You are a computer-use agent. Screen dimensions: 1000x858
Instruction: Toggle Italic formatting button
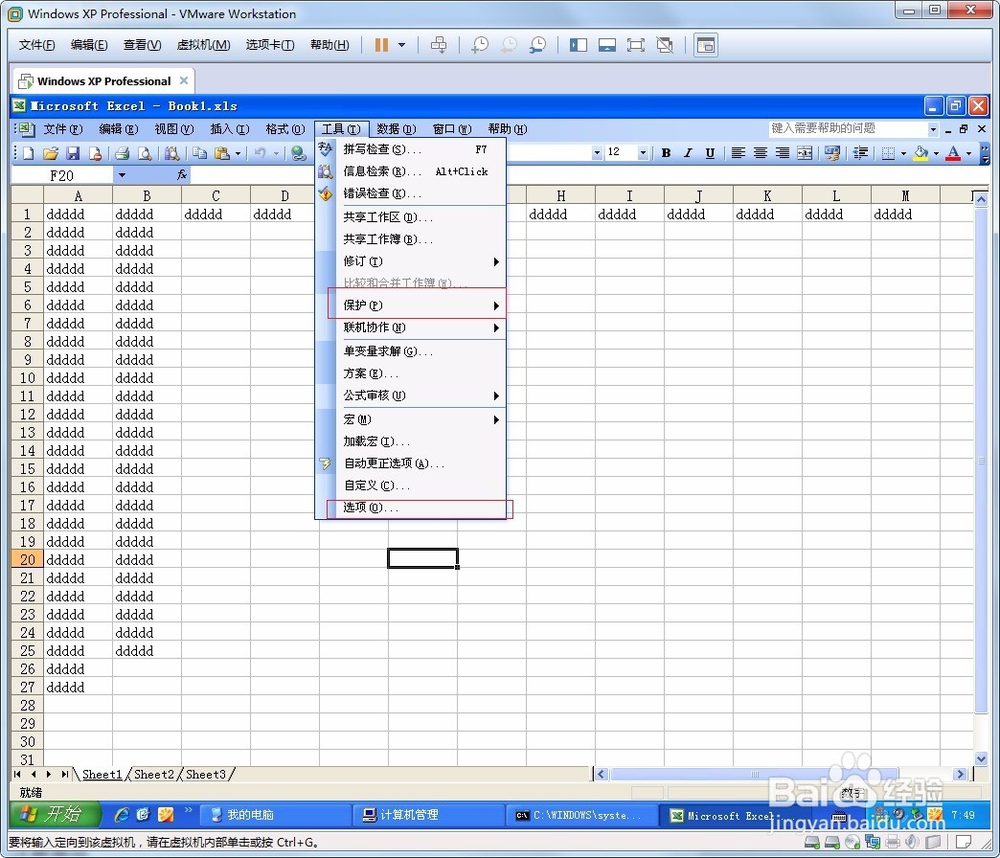point(688,152)
